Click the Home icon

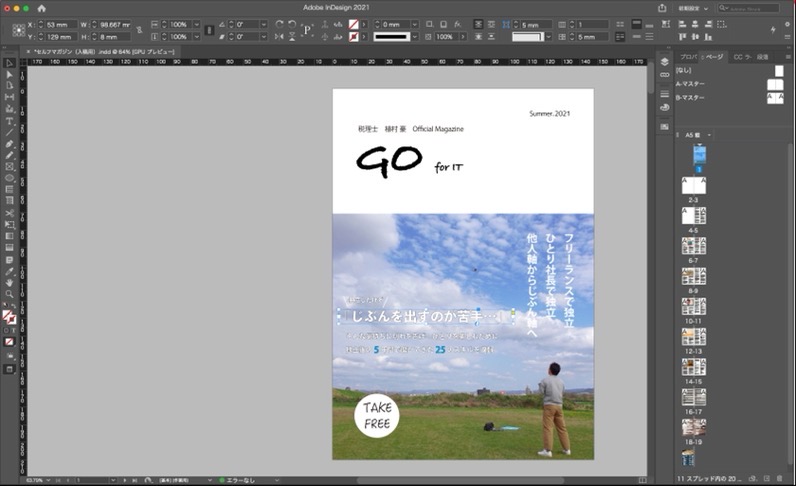[x=41, y=8]
